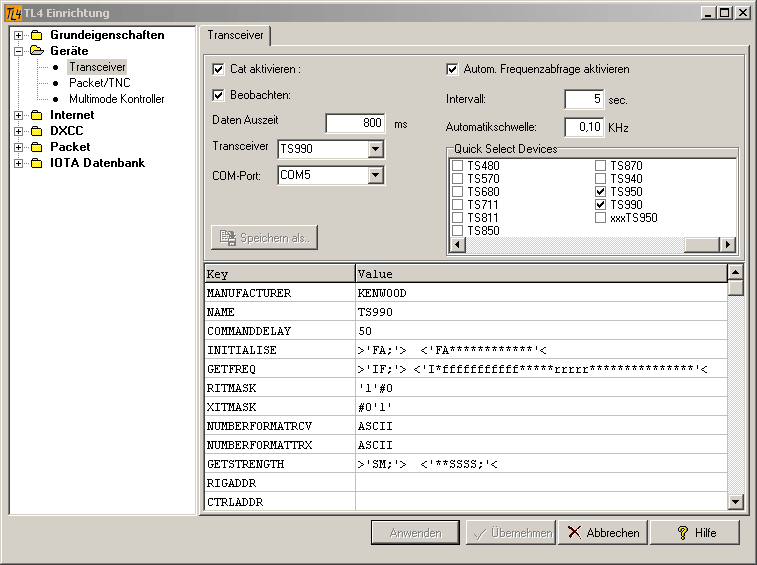
Task: Click the RITMASK value cell
Action: 541,388
